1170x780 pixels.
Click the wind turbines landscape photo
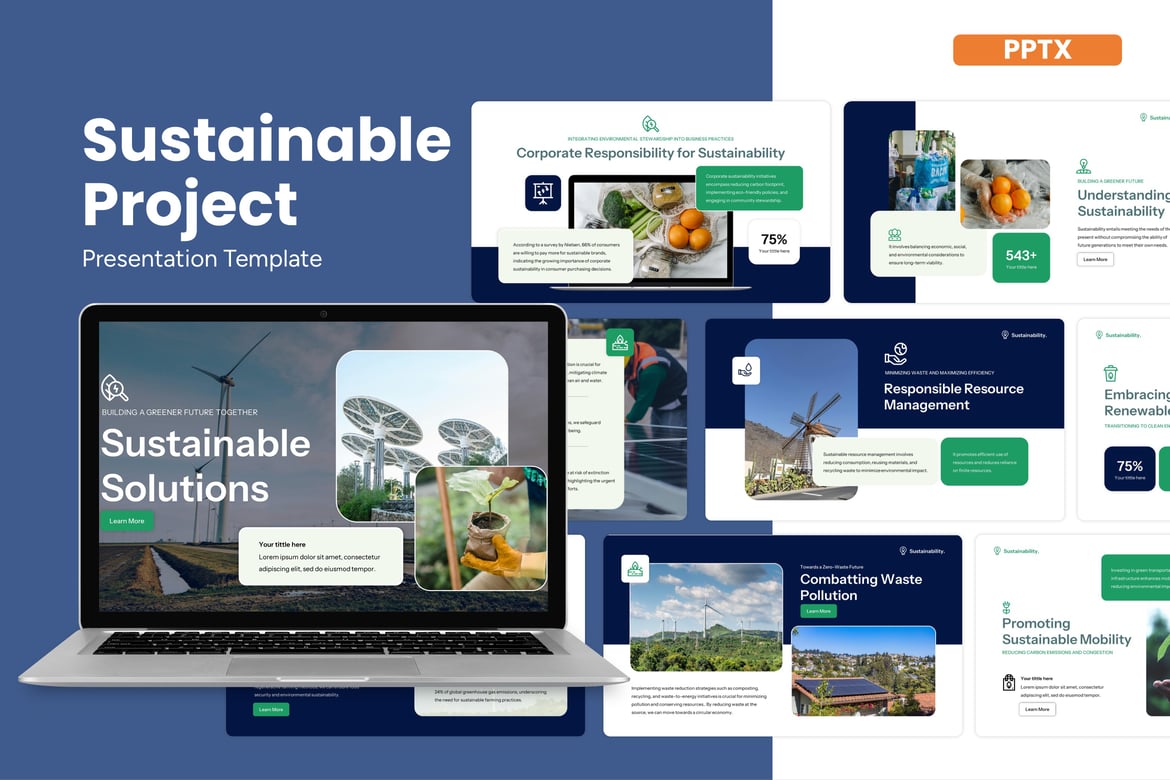706,617
